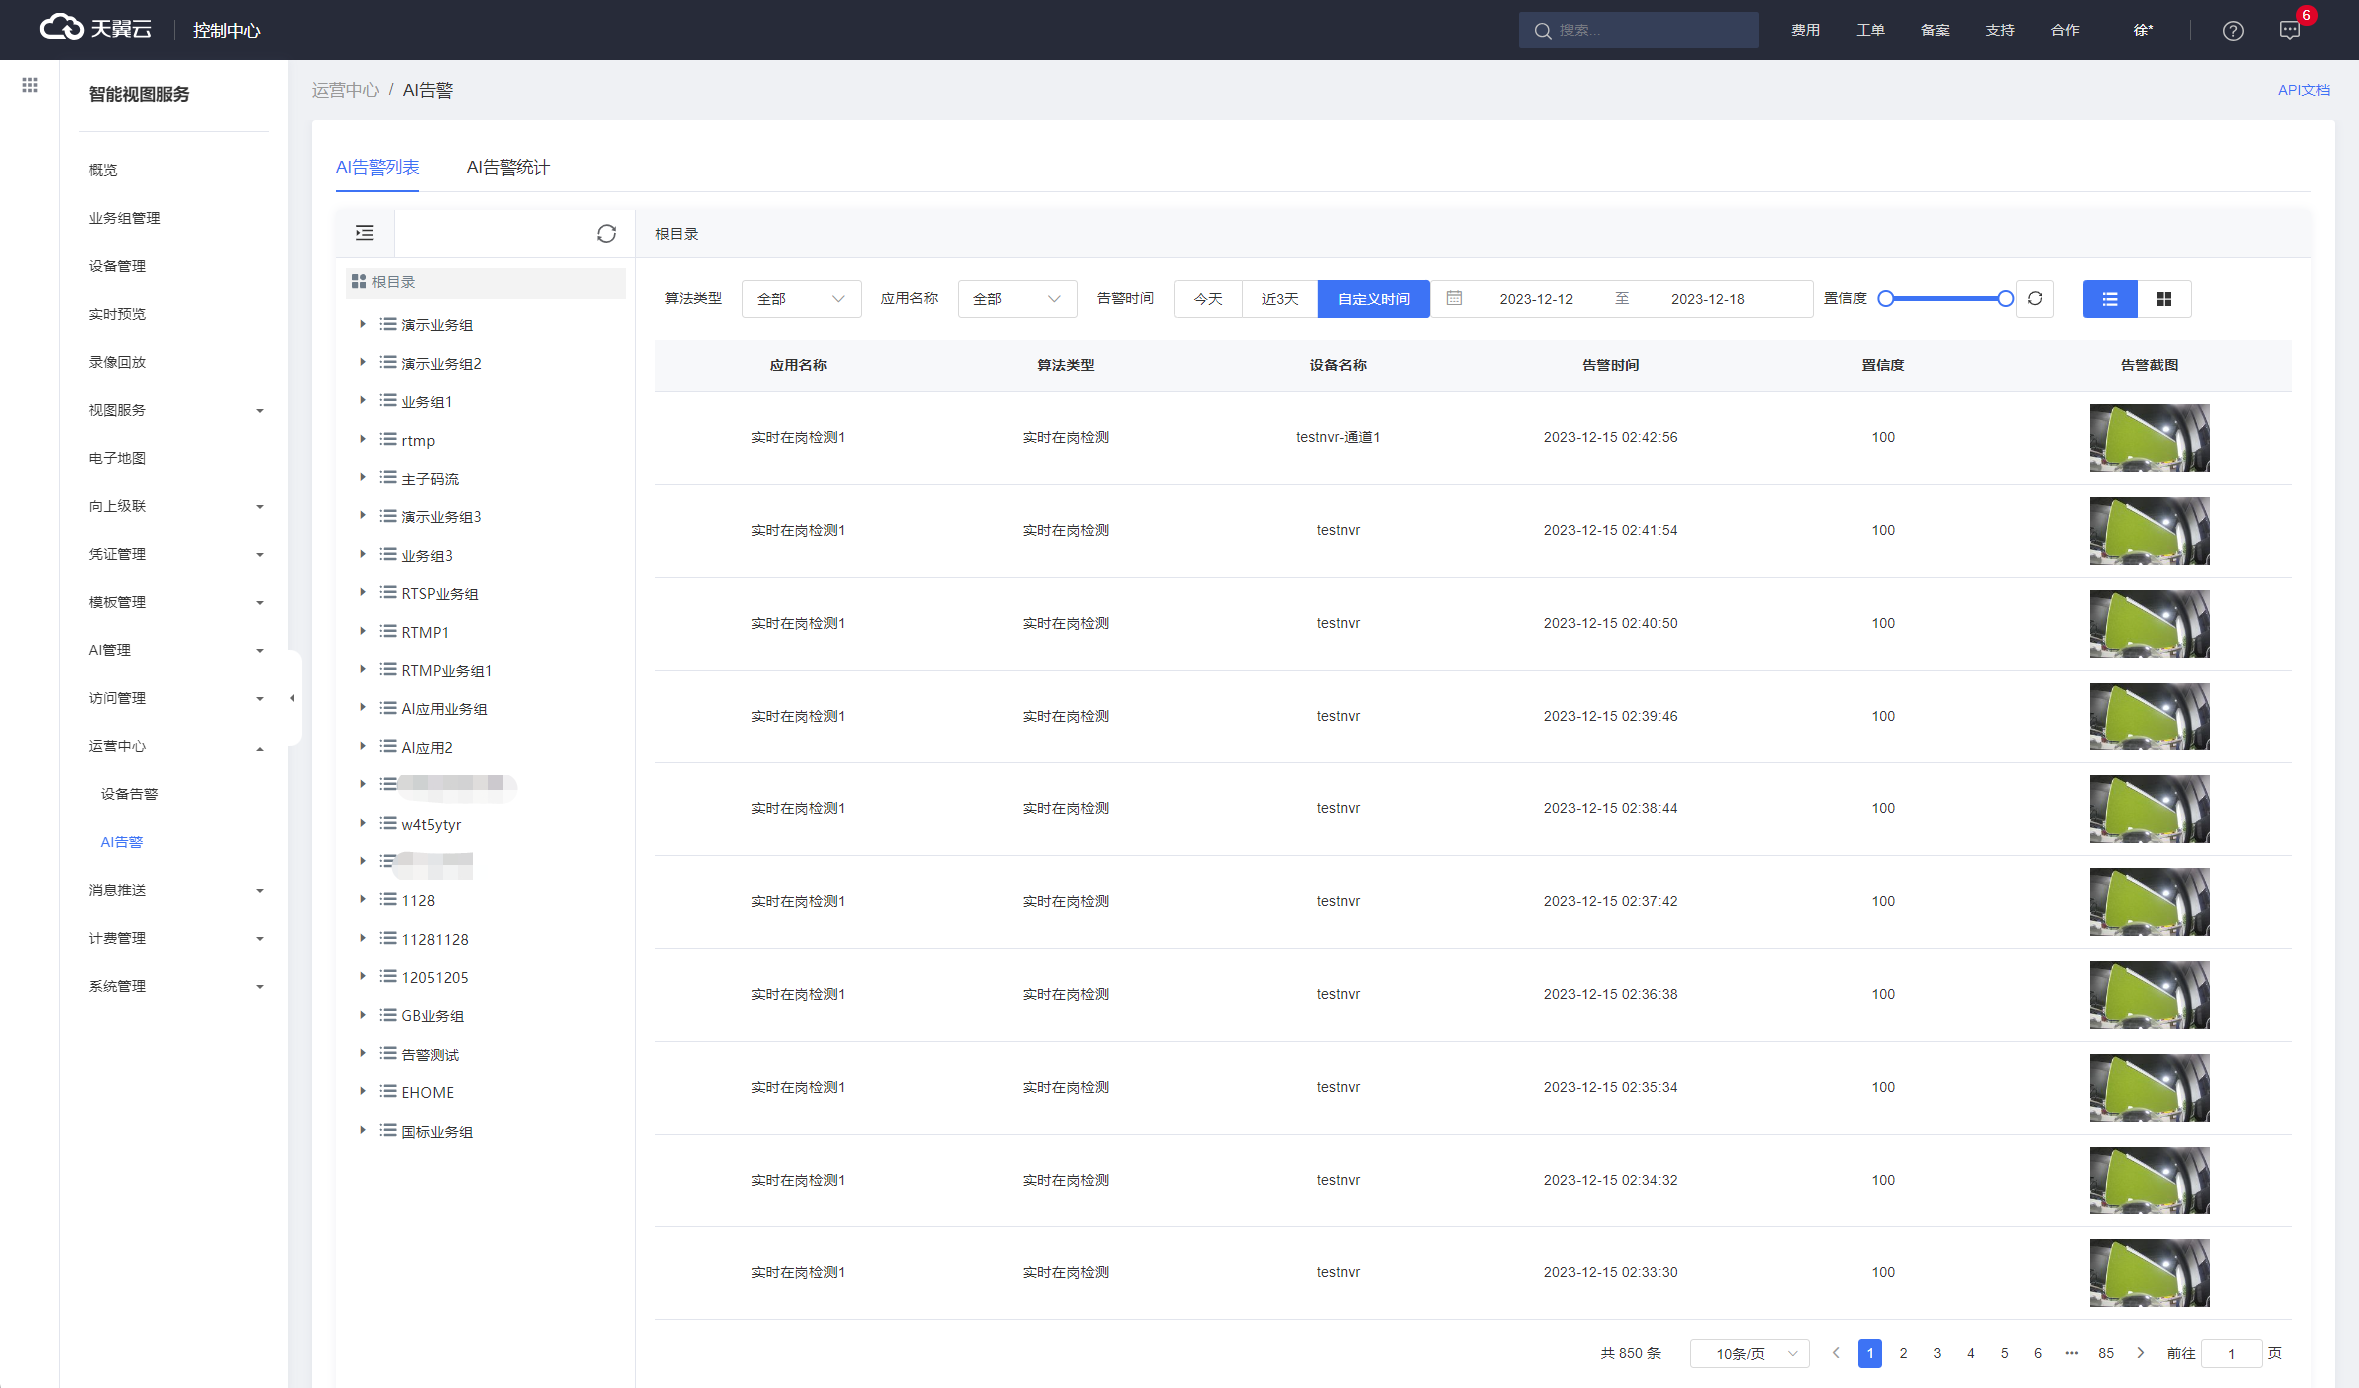Go to page 2 of results
This screenshot has width=2359, height=1388.
(1903, 1353)
